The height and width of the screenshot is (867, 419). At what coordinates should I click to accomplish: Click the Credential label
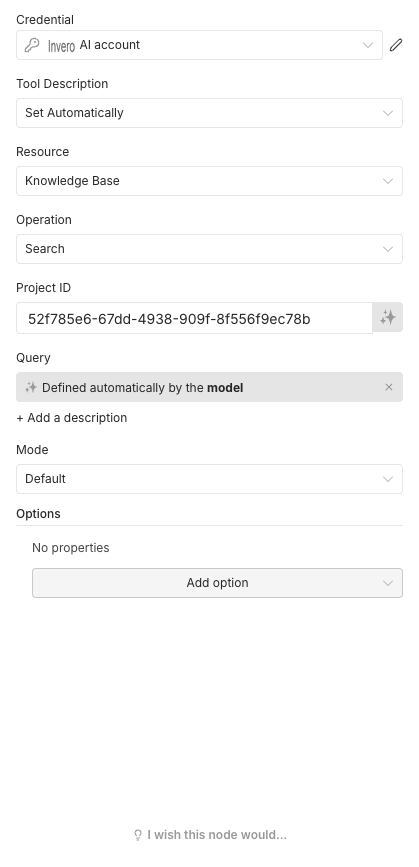[x=45, y=19]
